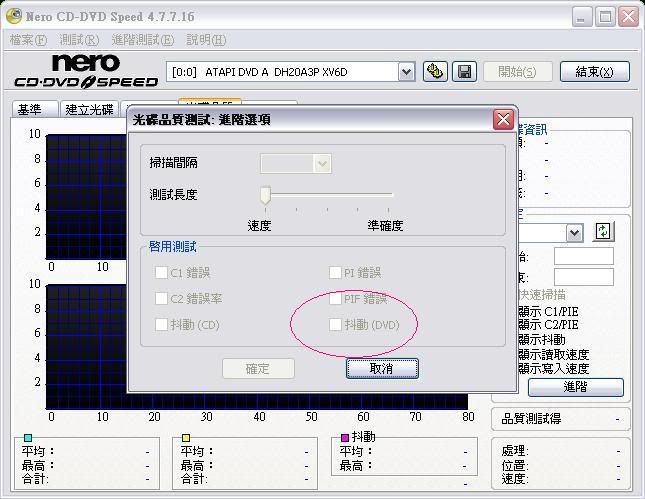
Task: Click the 測試長度 slider handle
Action: click(x=266, y=194)
